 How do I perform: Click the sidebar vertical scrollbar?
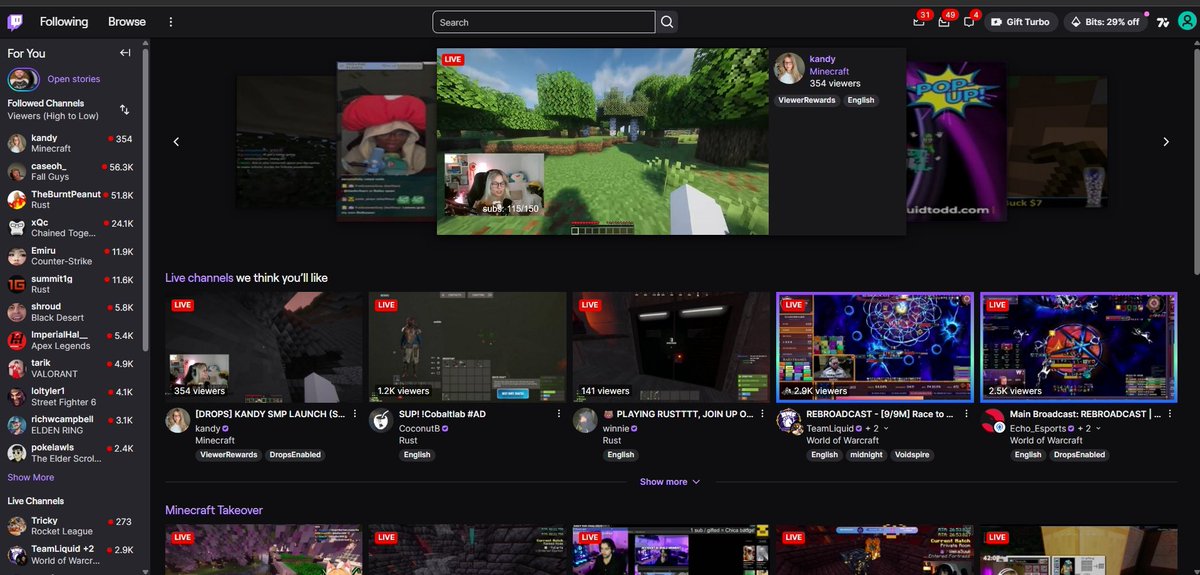[x=146, y=200]
